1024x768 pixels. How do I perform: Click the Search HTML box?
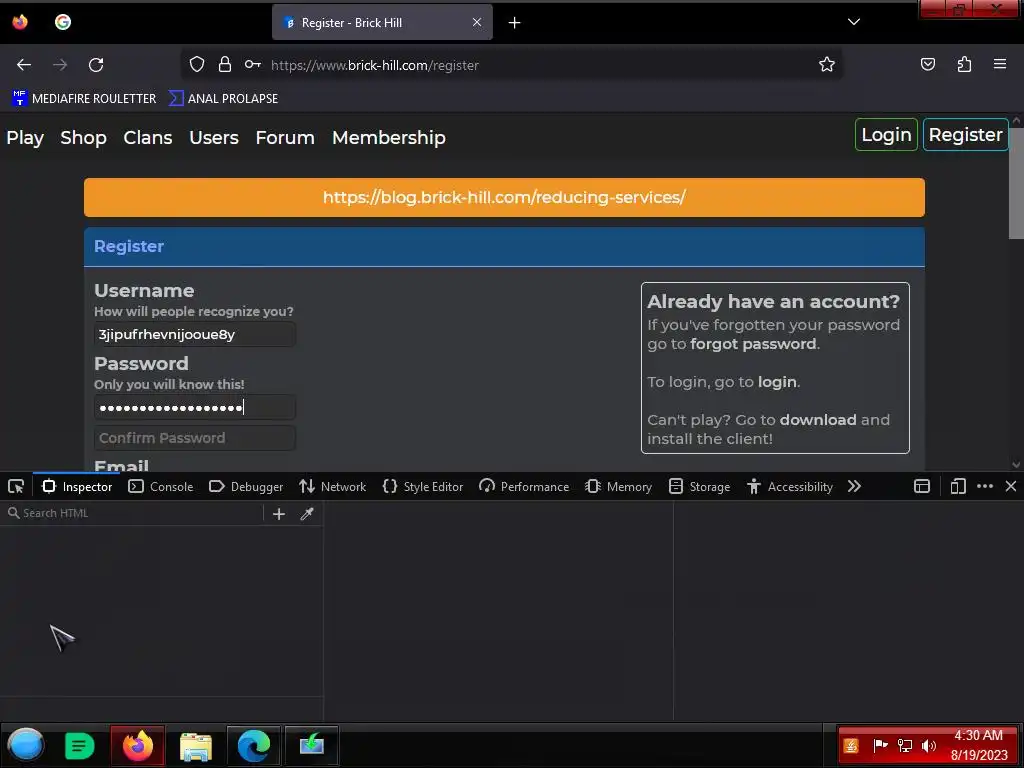[134, 513]
